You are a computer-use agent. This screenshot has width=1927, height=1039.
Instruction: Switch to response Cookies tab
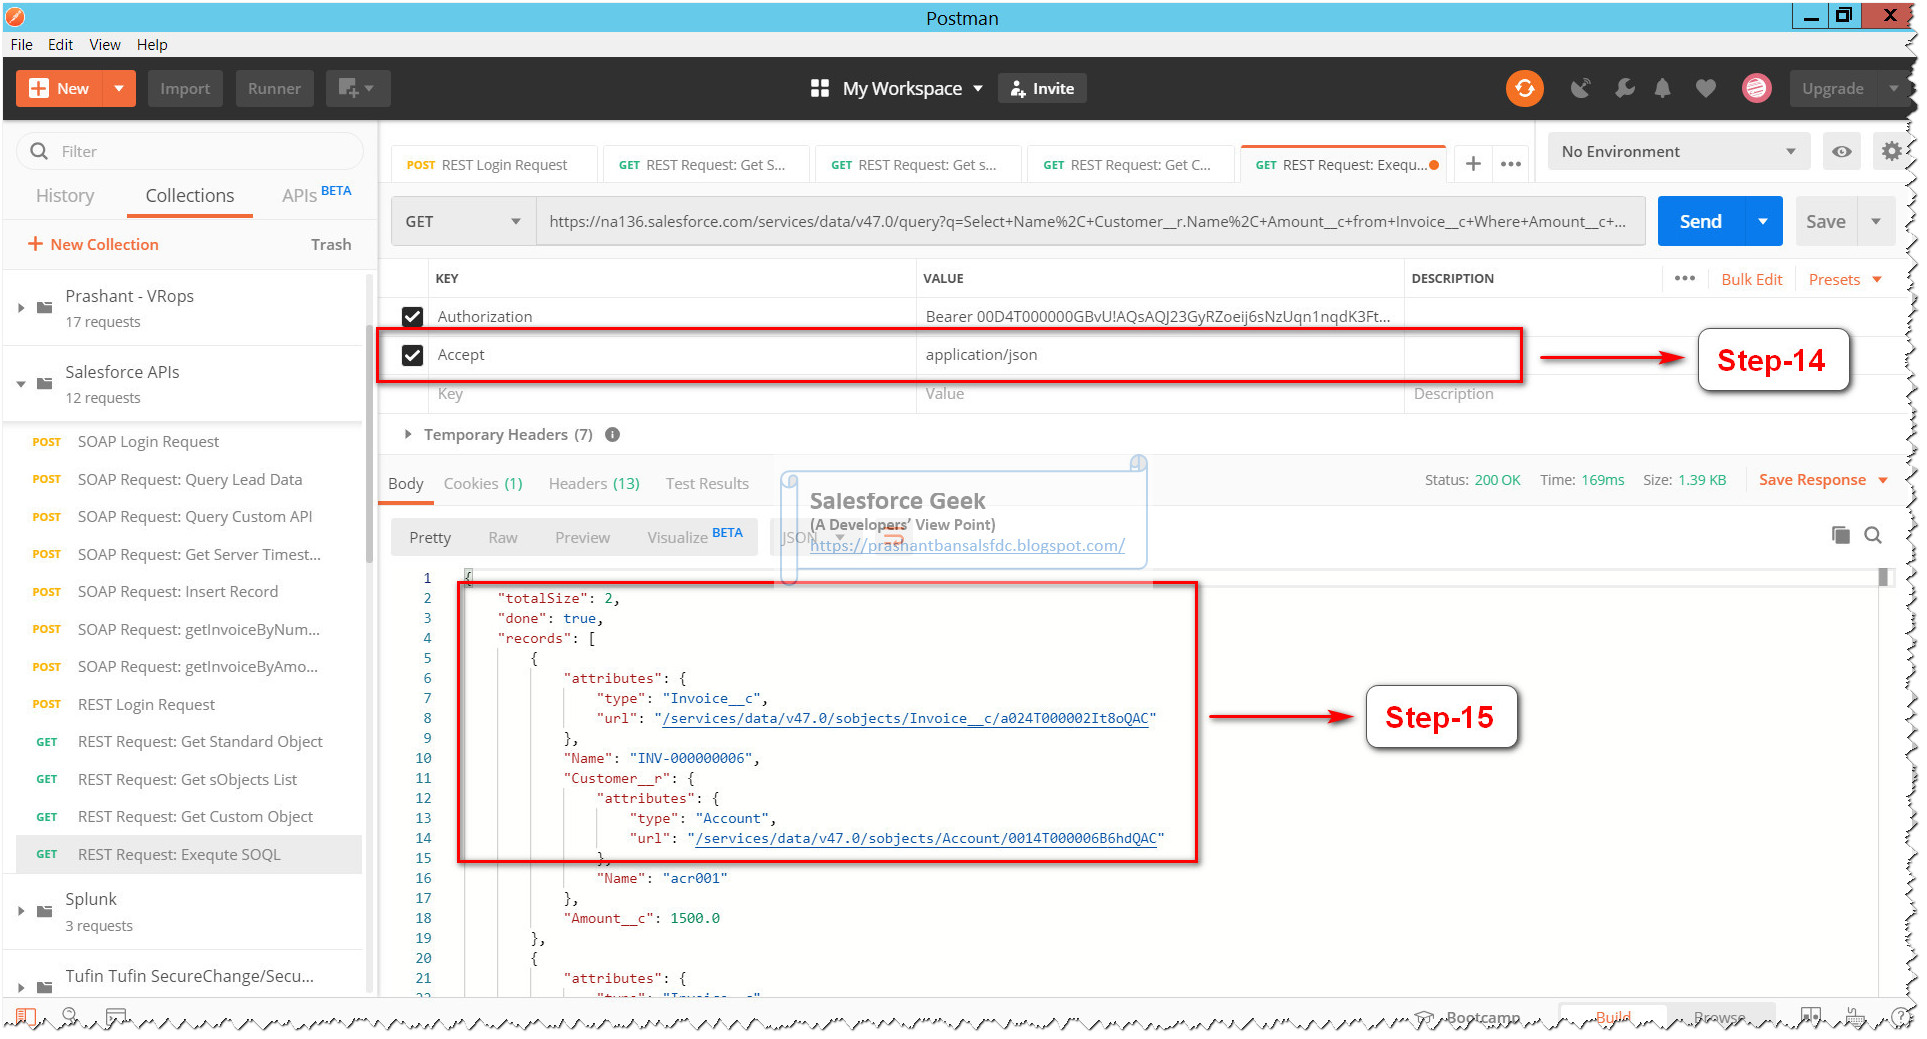pos(483,483)
